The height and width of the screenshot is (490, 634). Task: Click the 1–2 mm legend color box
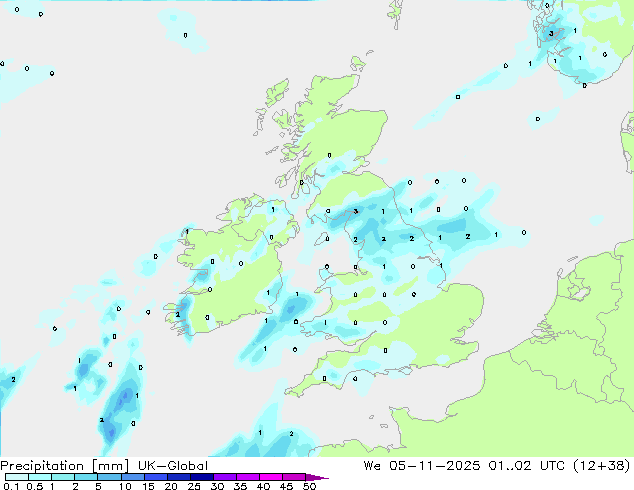click(x=63, y=477)
